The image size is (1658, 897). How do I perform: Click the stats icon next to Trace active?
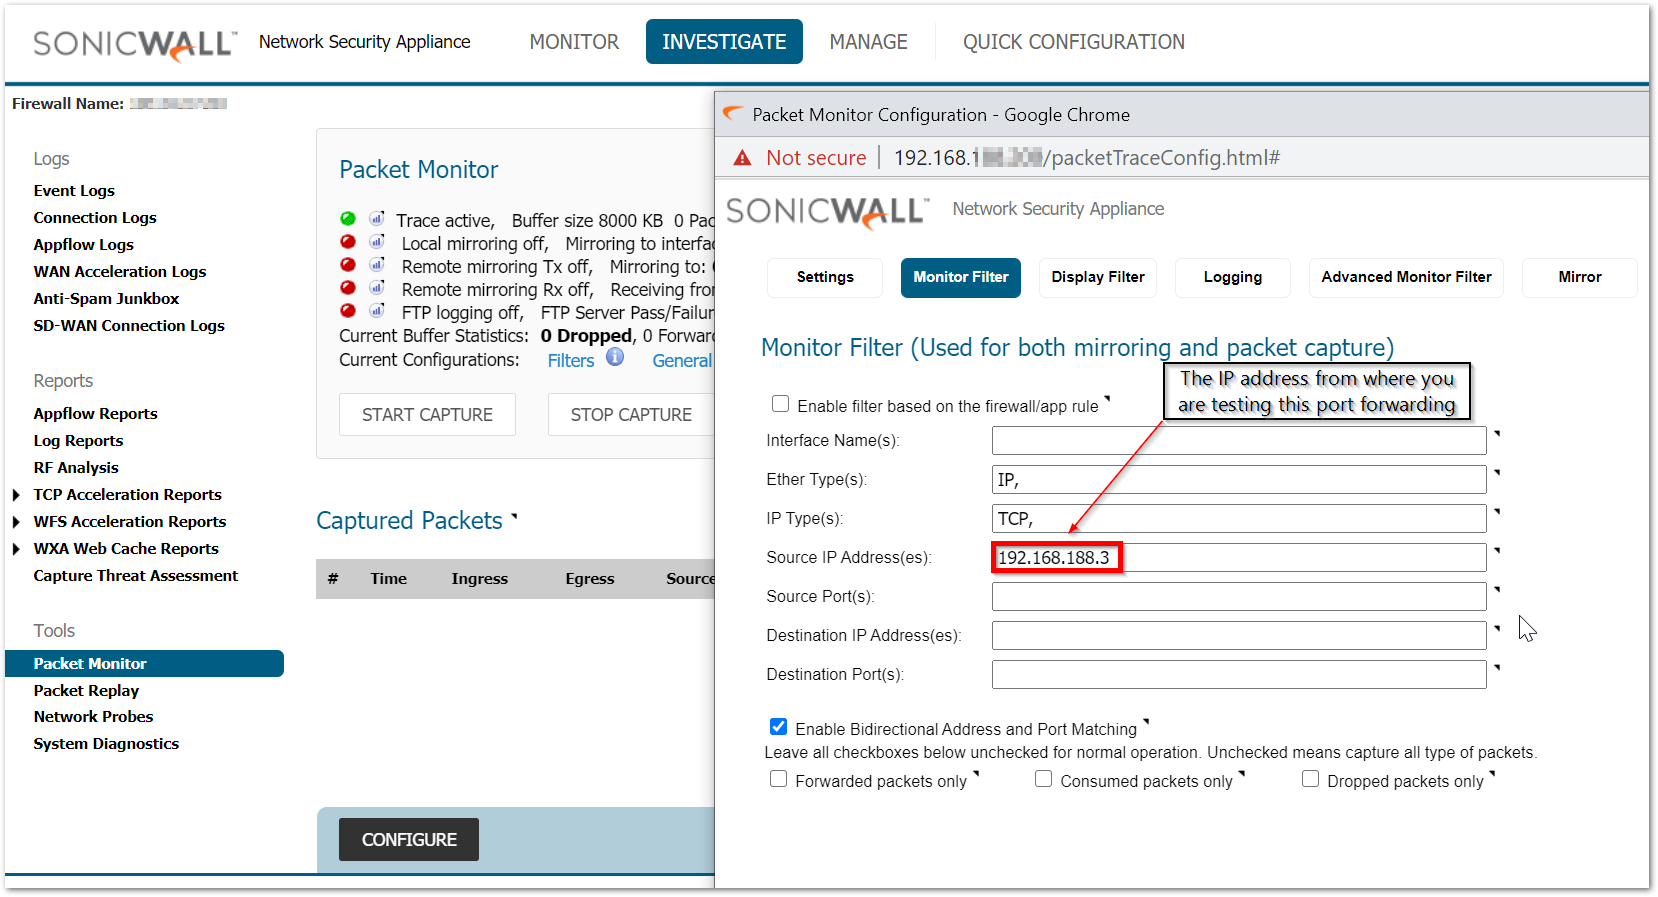377,219
